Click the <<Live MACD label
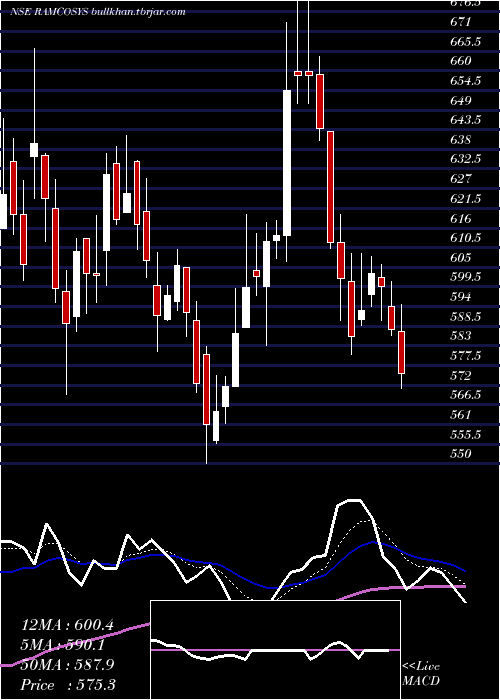Viewport: 500px width, 700px height. pos(421,674)
